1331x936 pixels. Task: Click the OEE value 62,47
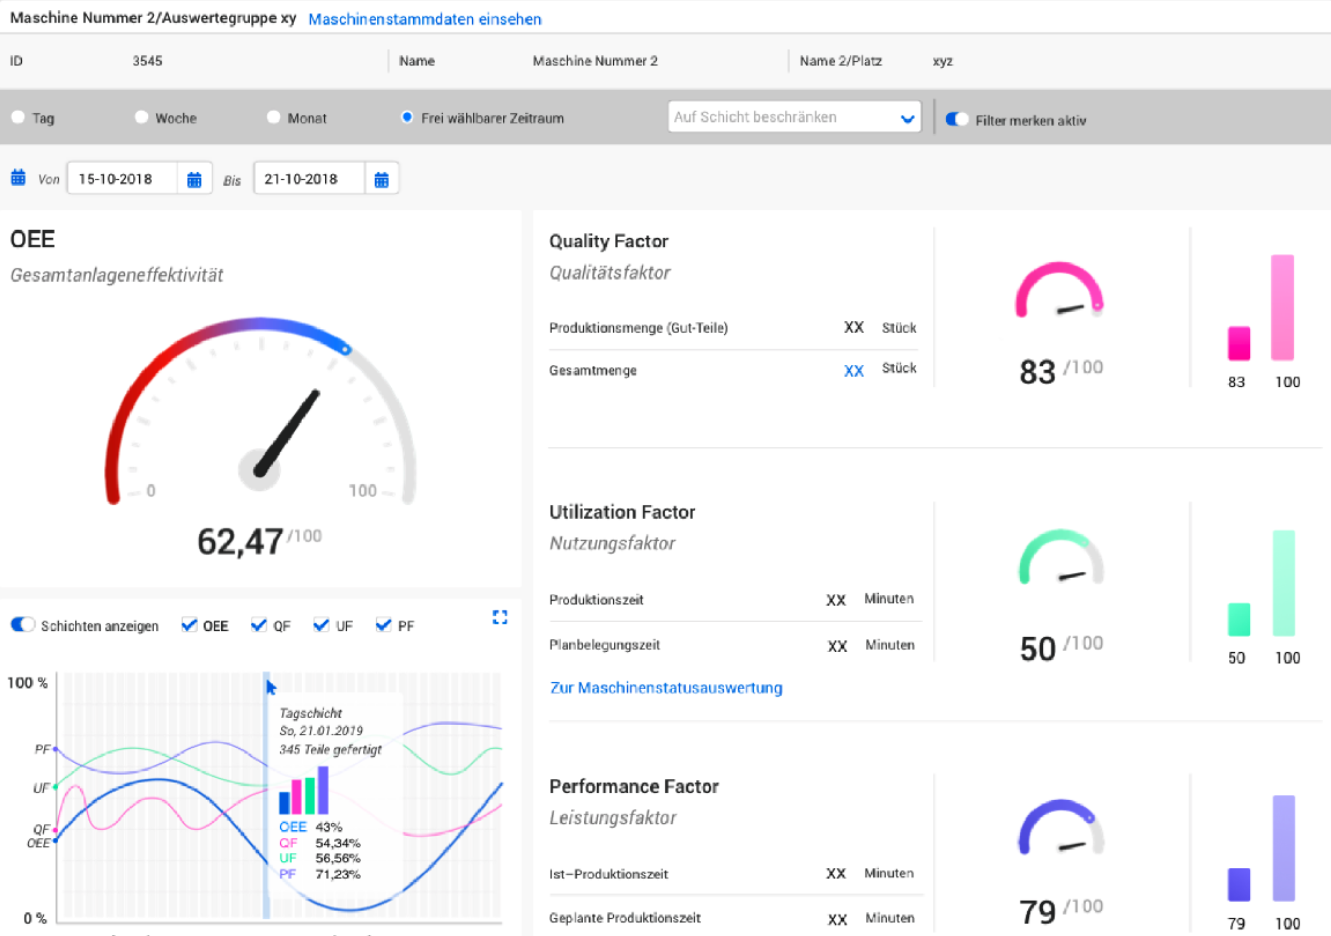(x=240, y=541)
